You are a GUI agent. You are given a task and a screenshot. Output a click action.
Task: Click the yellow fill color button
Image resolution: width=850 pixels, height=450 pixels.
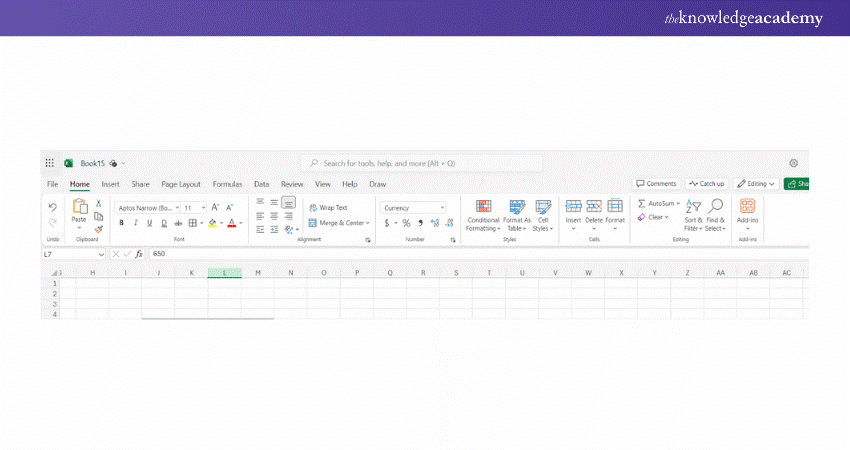212,223
